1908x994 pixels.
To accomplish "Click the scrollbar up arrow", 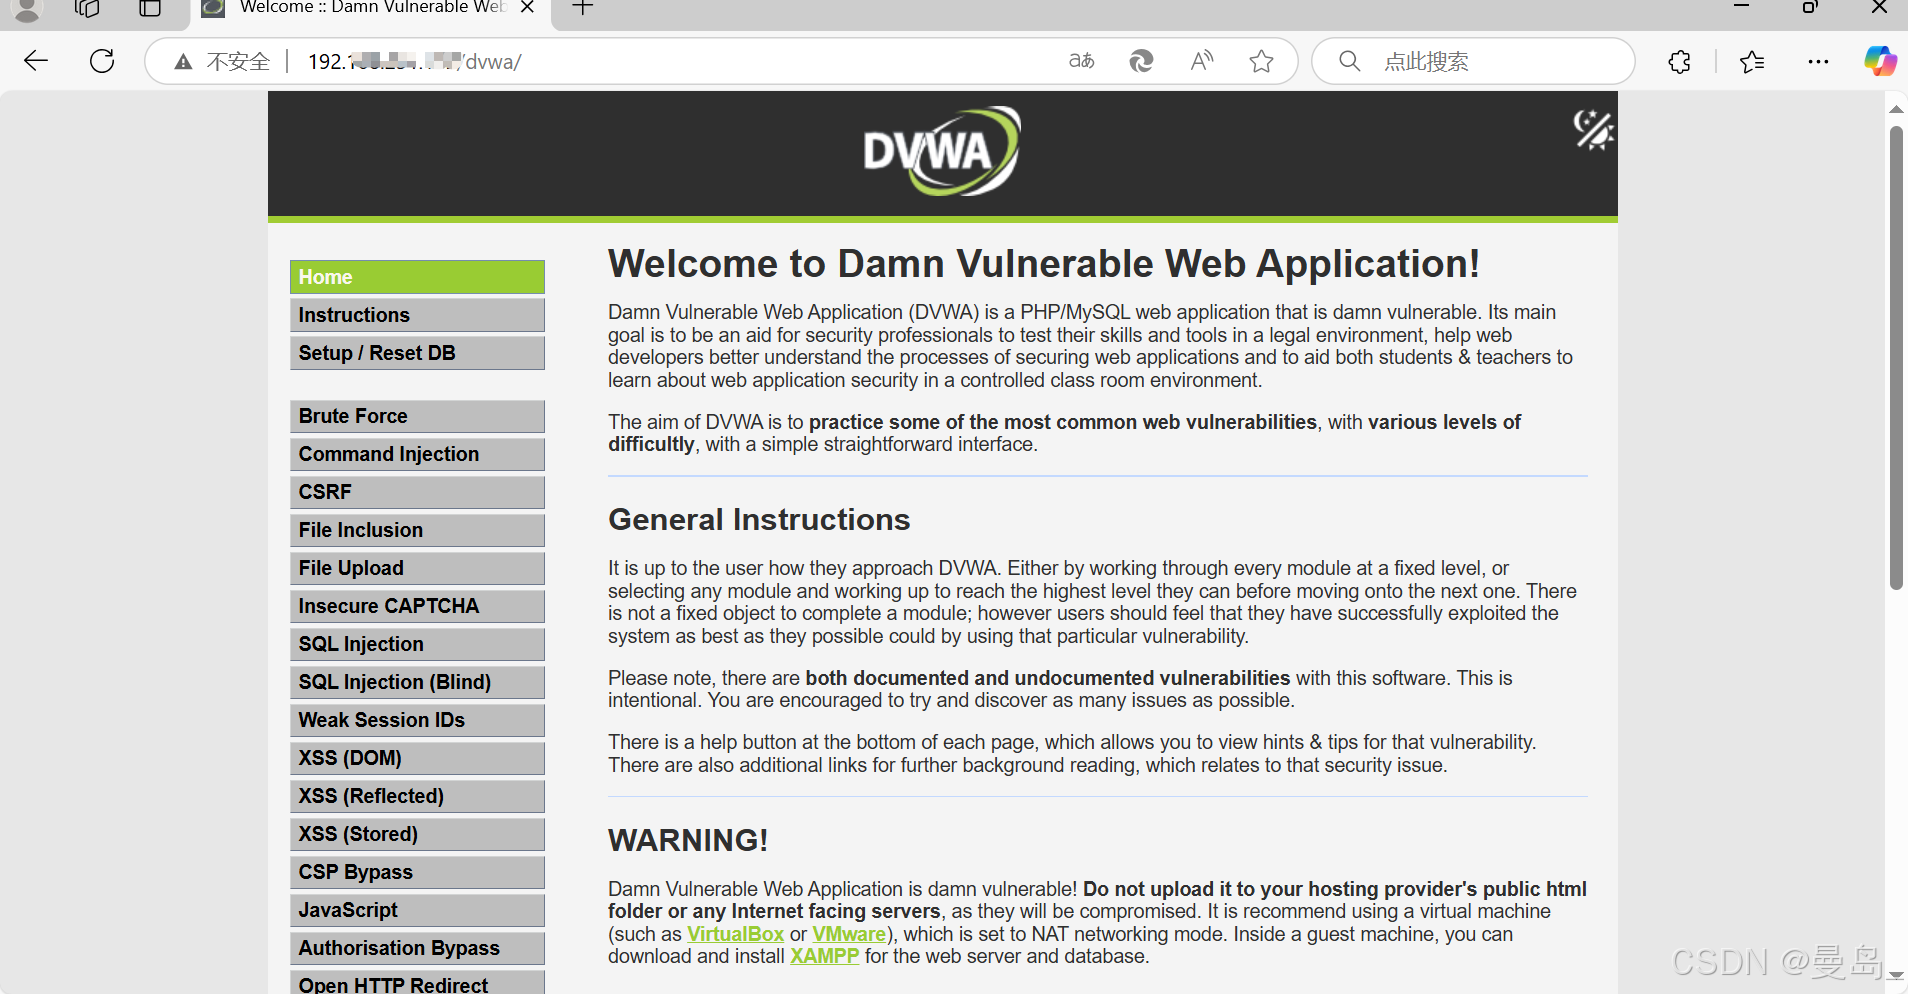I will (1896, 109).
